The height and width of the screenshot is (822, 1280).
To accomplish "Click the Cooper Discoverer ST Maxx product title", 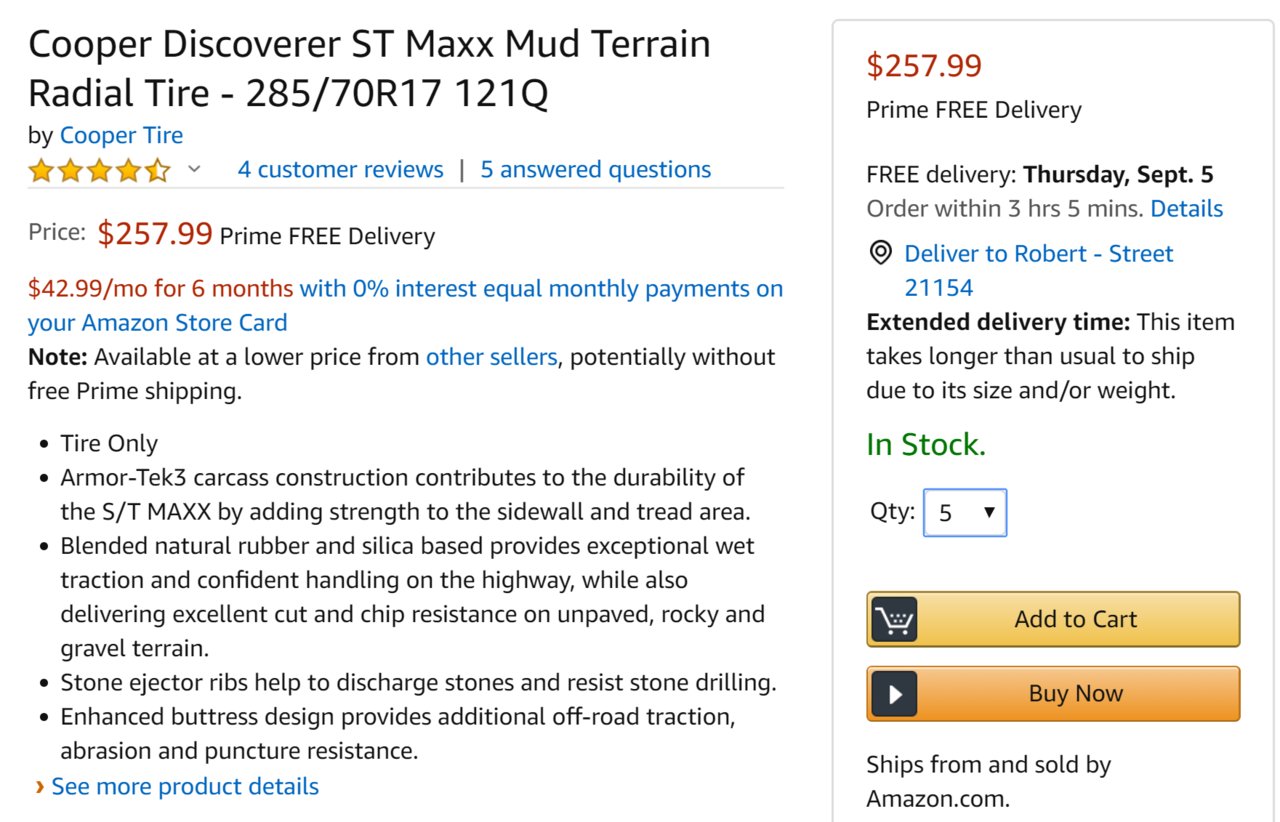I will coord(369,69).
